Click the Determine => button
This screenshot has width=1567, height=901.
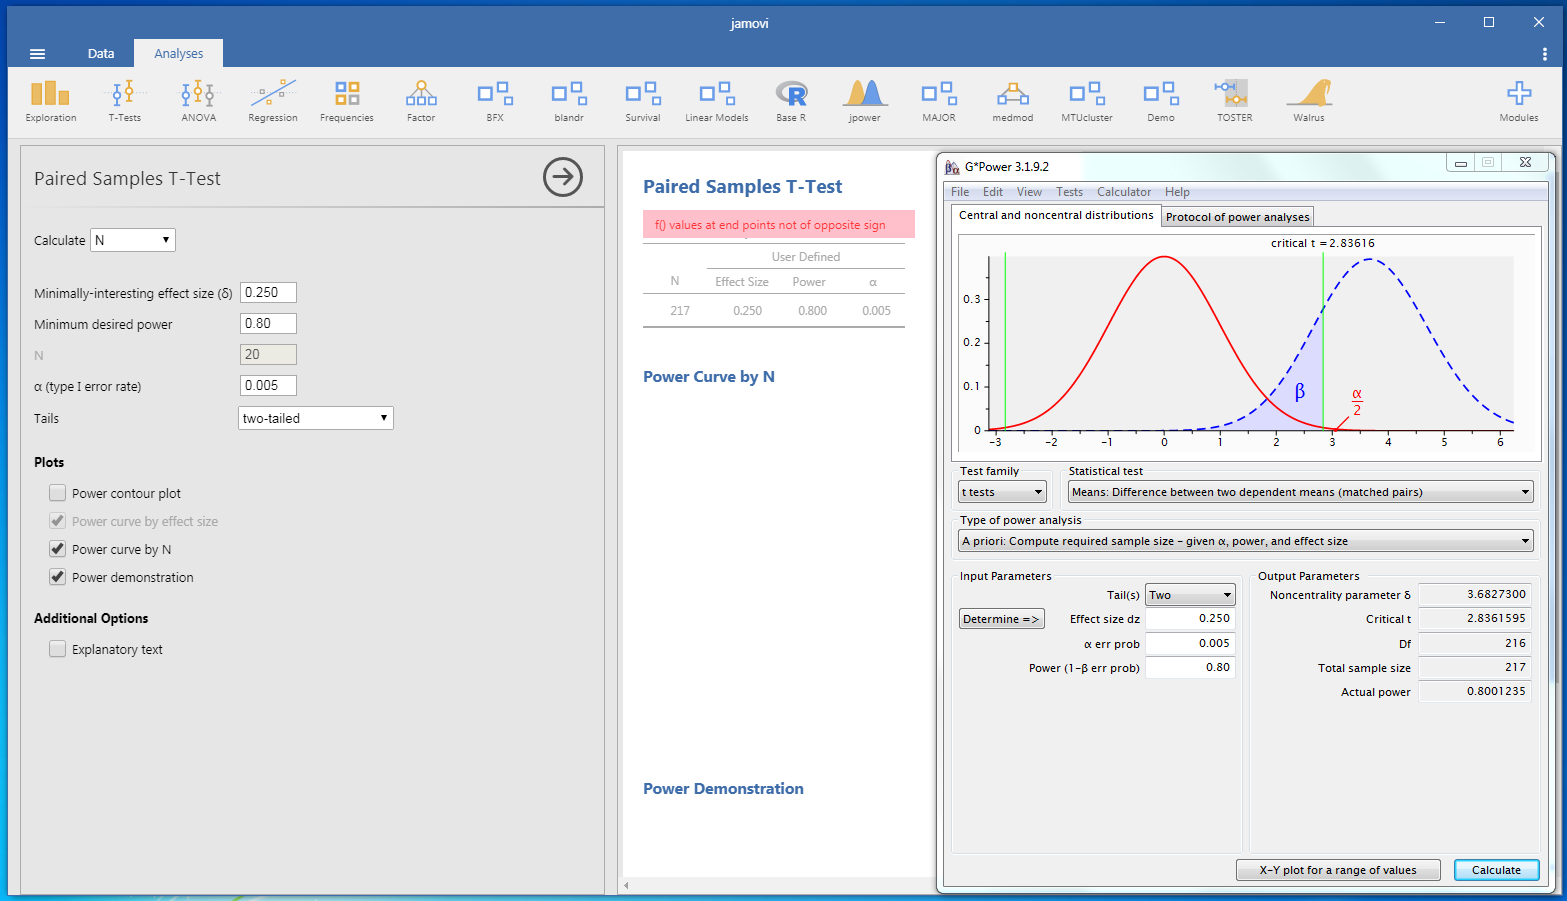tap(1002, 619)
